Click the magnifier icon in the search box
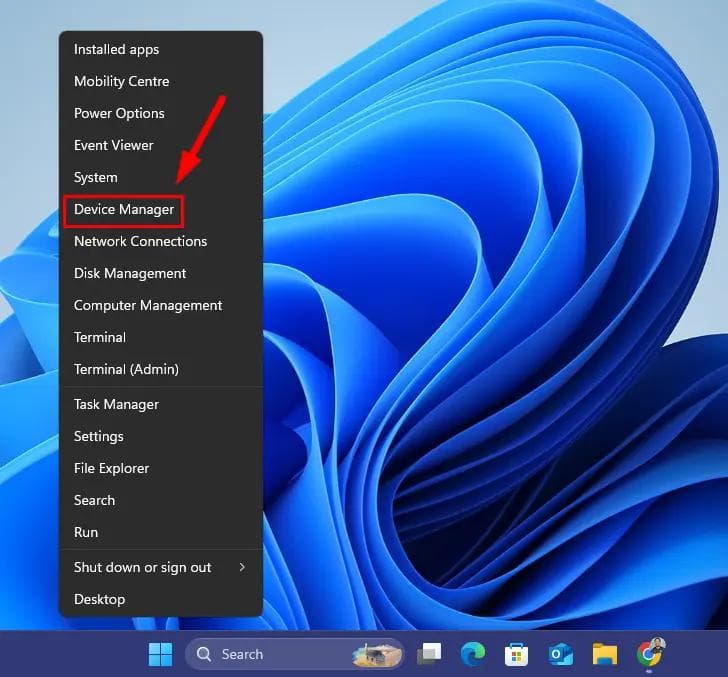728x677 pixels. pyautogui.click(x=204, y=654)
